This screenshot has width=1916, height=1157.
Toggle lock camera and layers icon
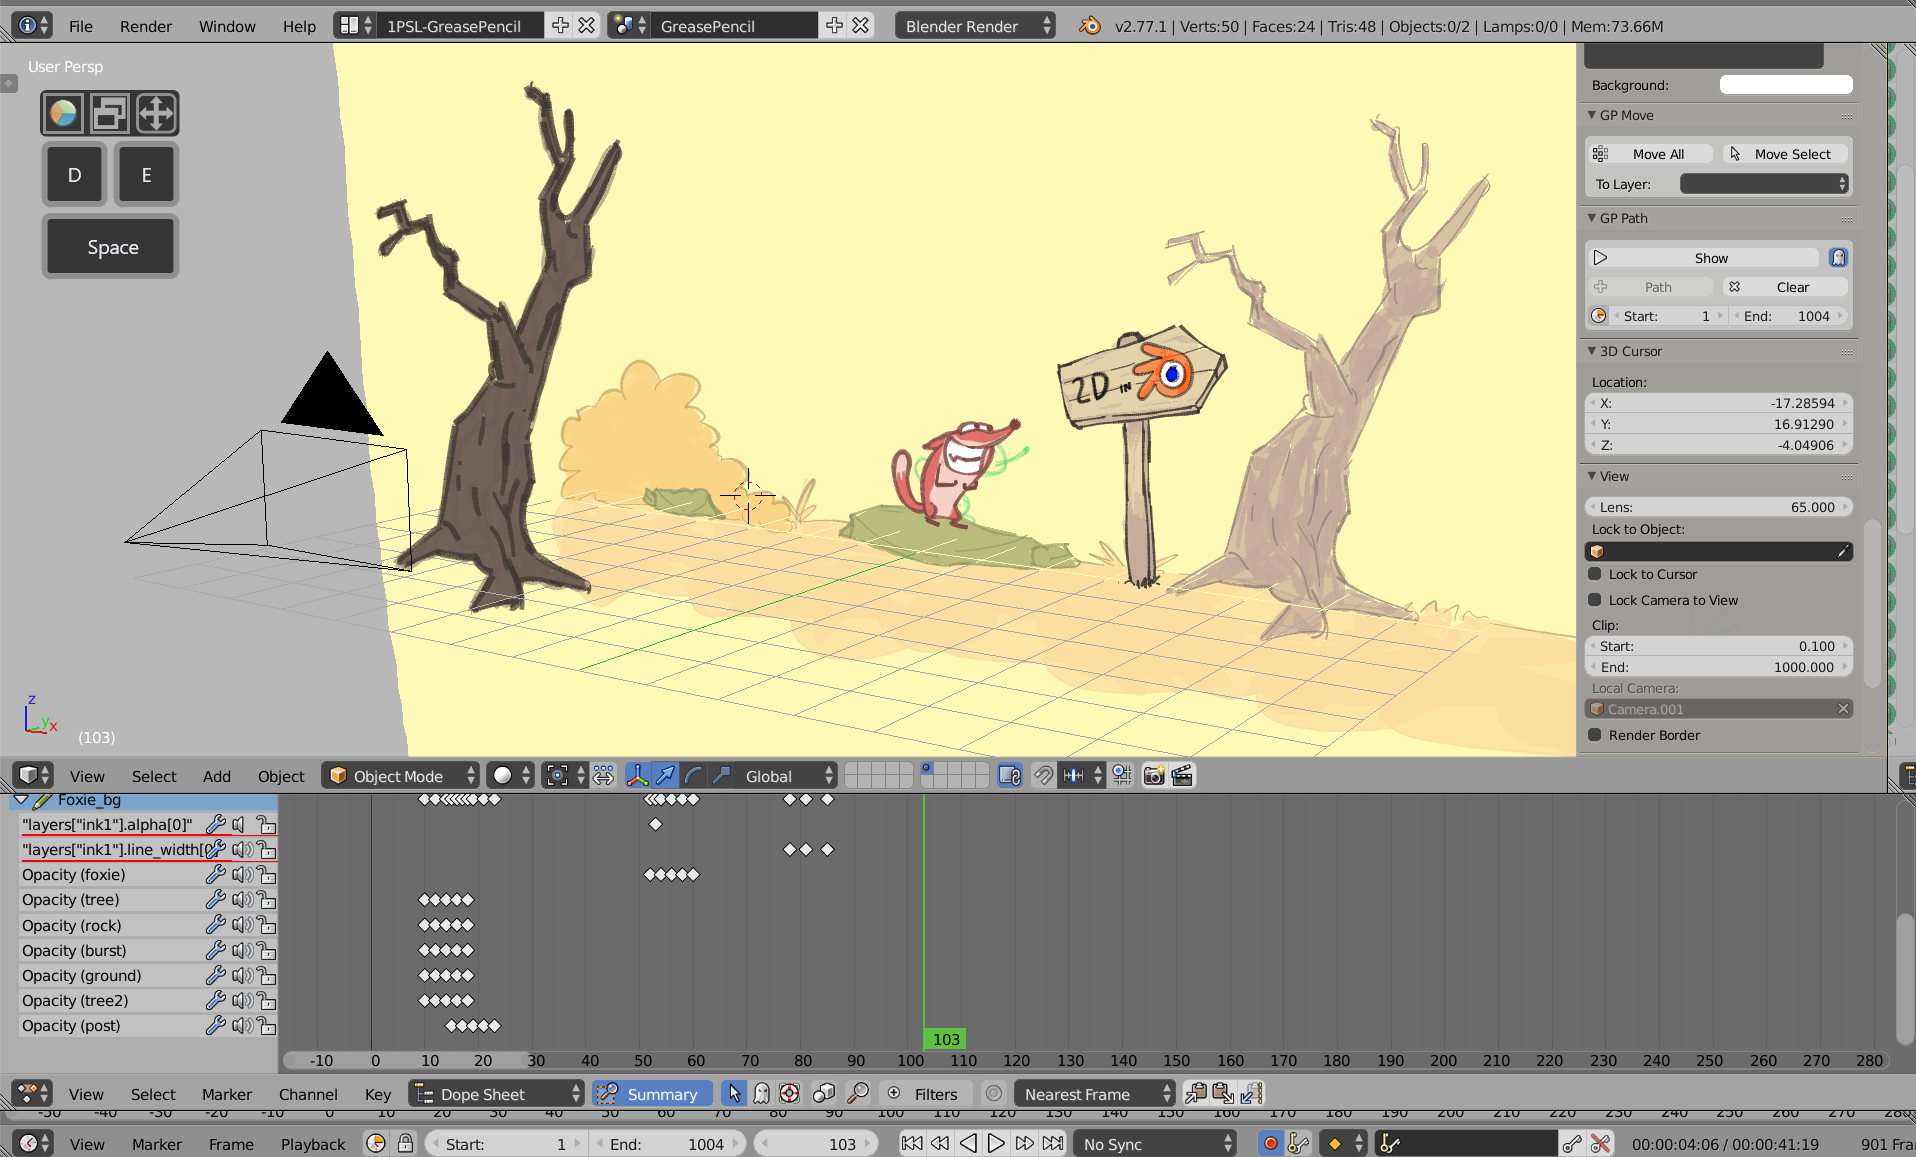point(1010,776)
